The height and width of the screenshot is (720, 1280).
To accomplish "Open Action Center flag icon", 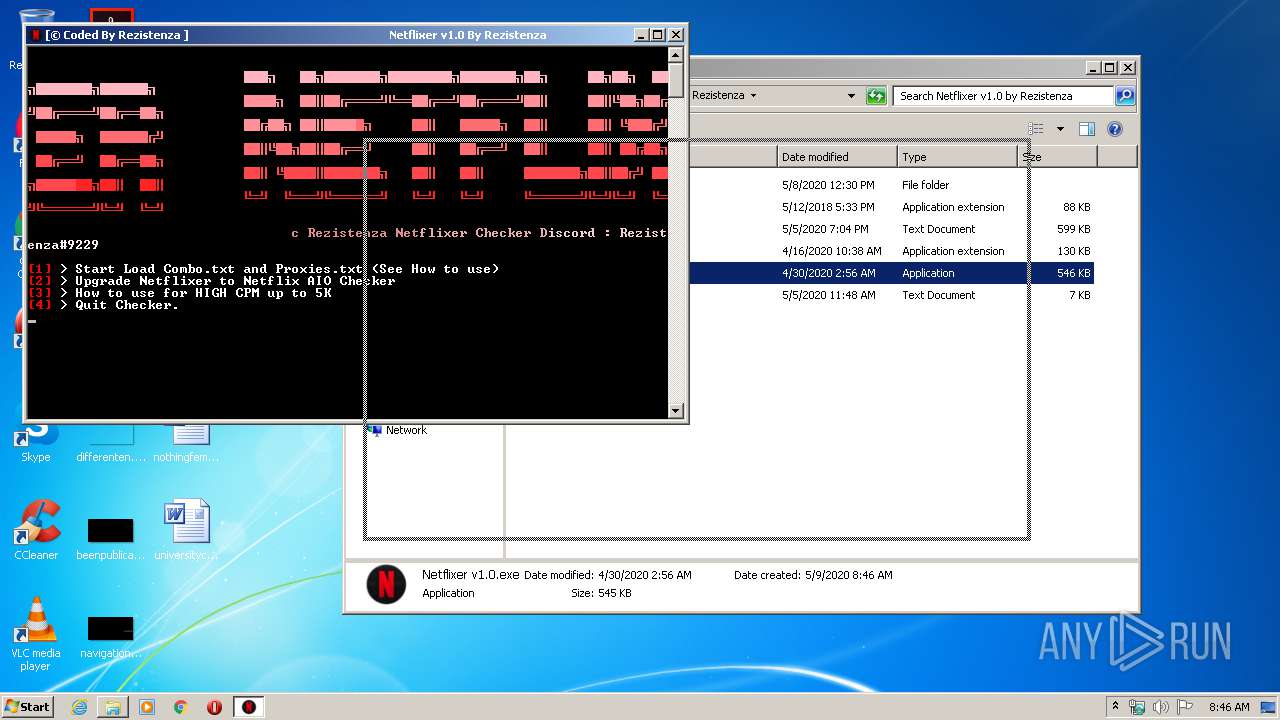I will [1184, 707].
